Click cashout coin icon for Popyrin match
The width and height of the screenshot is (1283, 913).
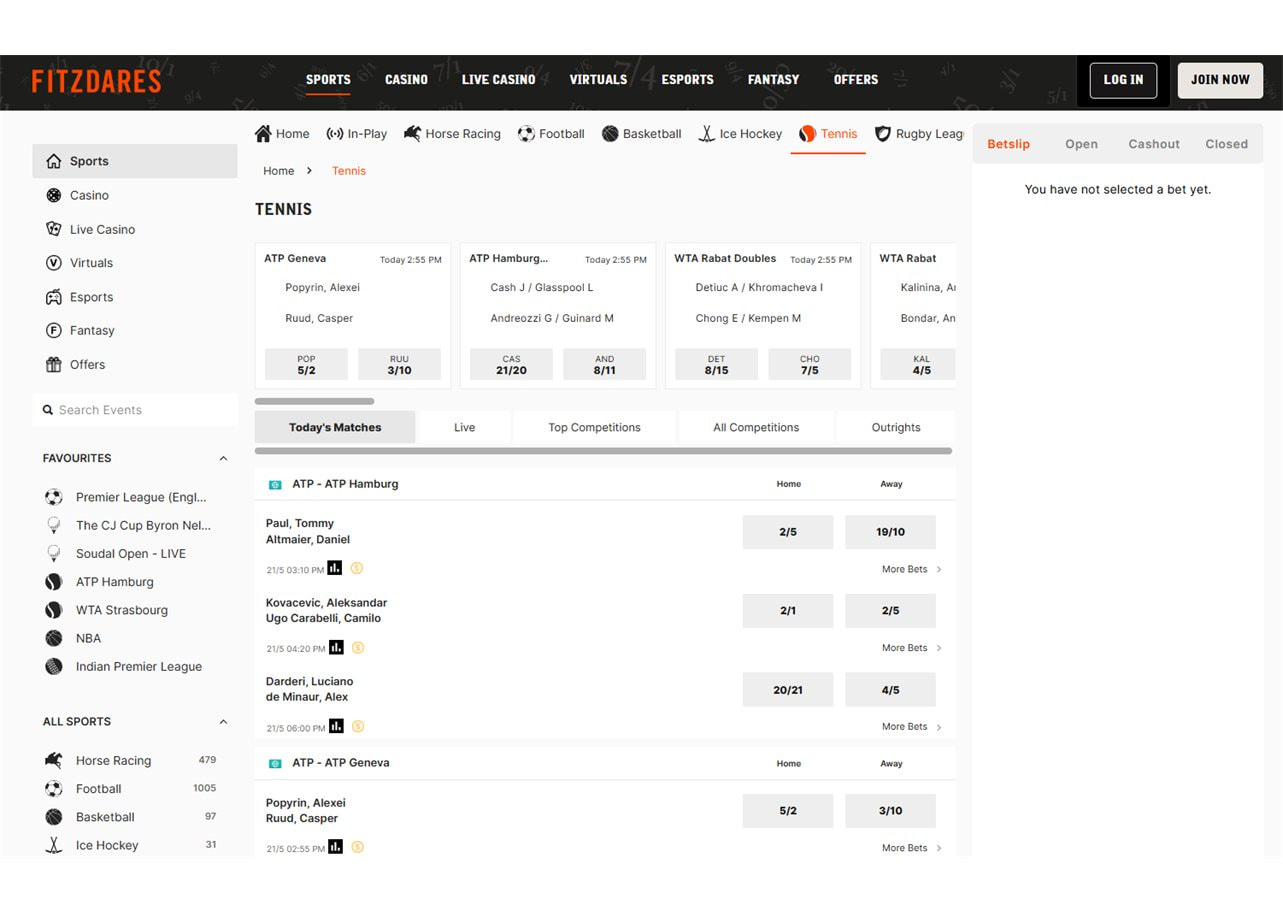point(357,847)
